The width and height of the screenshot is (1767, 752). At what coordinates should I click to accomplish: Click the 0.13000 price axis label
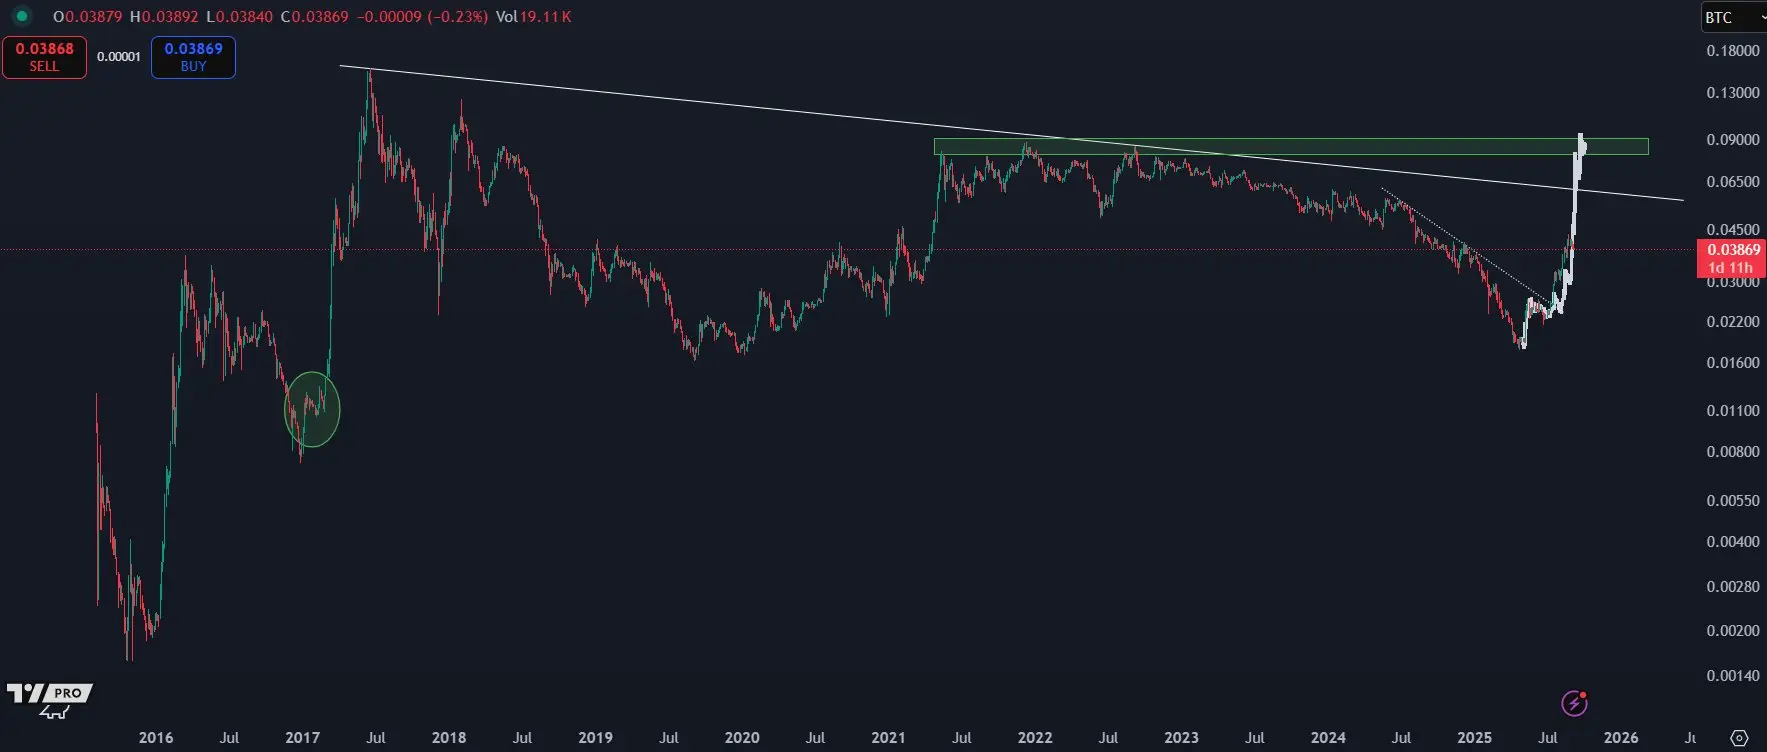coord(1733,93)
